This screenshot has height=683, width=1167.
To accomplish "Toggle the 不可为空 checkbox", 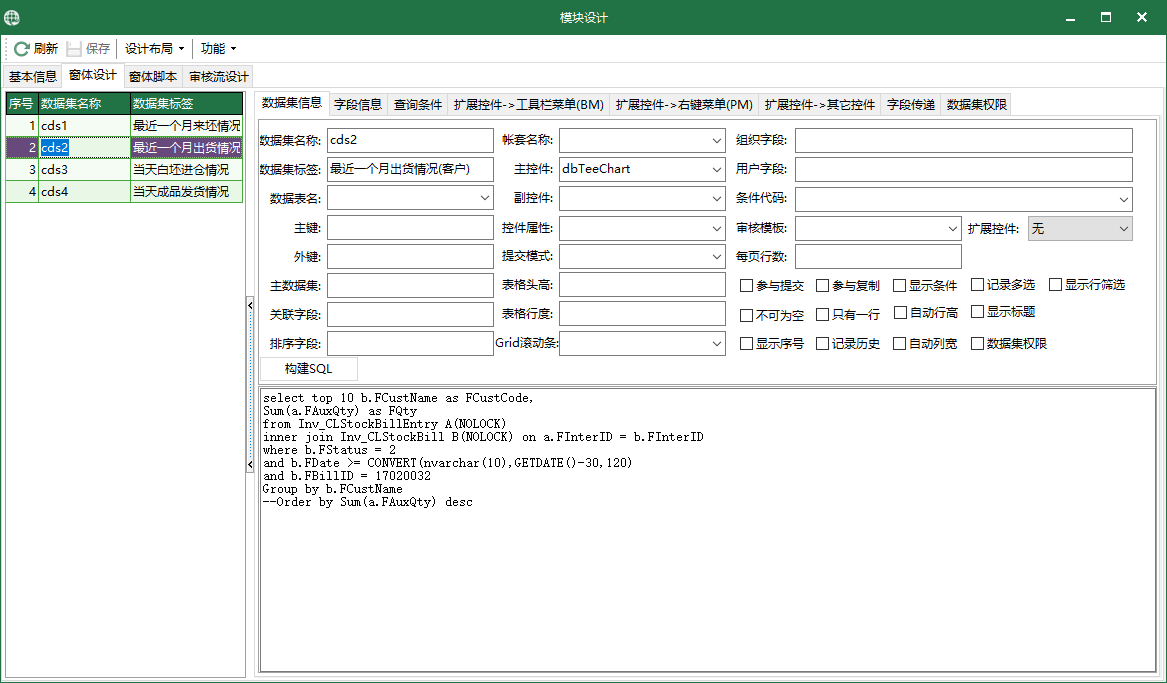I will [x=746, y=315].
